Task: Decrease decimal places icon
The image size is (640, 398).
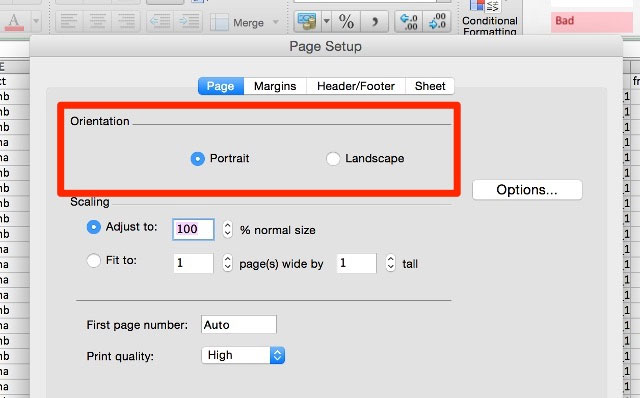Action: (437, 21)
